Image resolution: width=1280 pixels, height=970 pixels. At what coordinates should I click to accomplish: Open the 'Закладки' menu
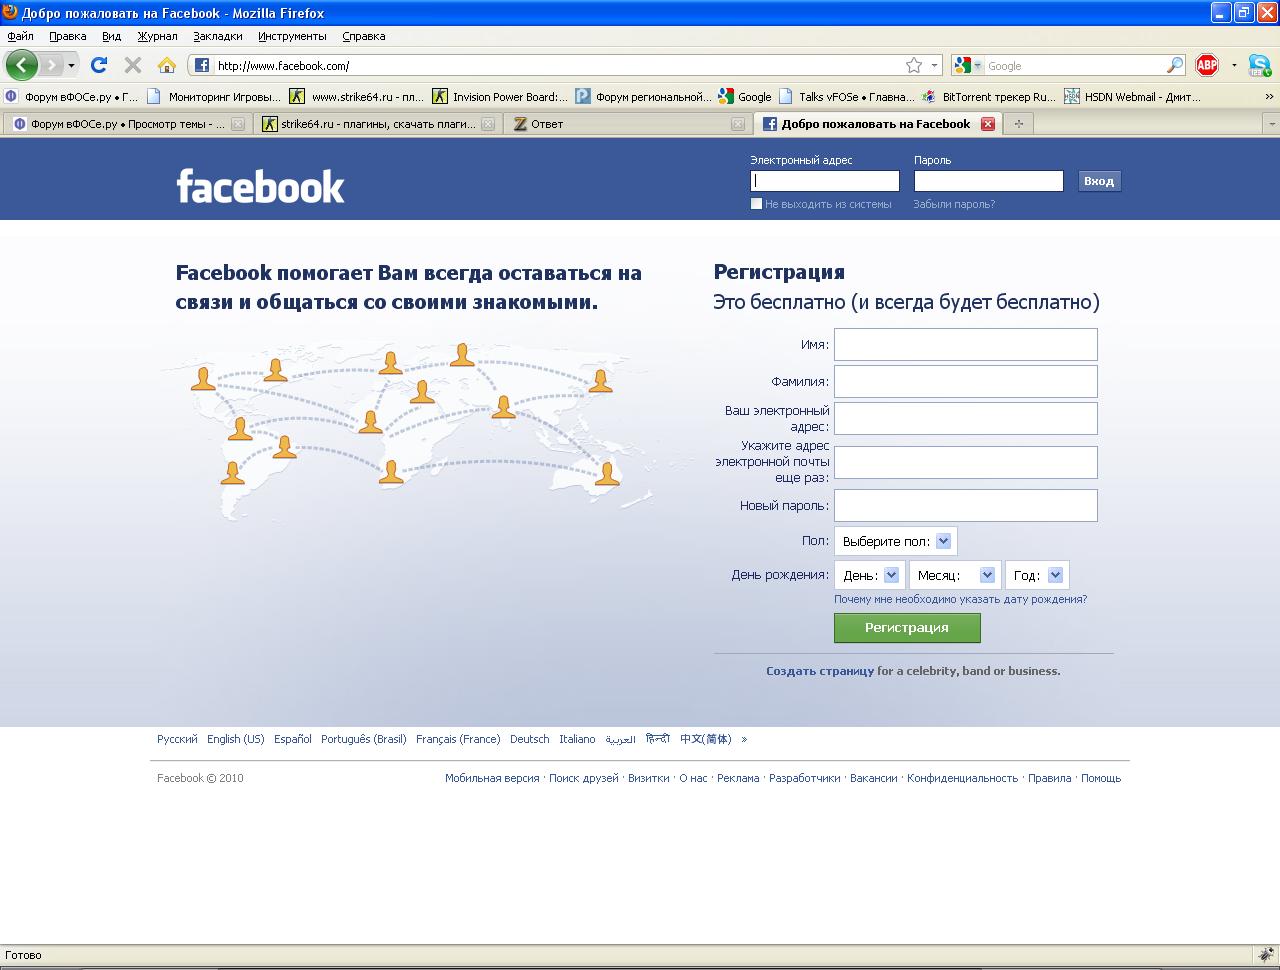pyautogui.click(x=217, y=36)
